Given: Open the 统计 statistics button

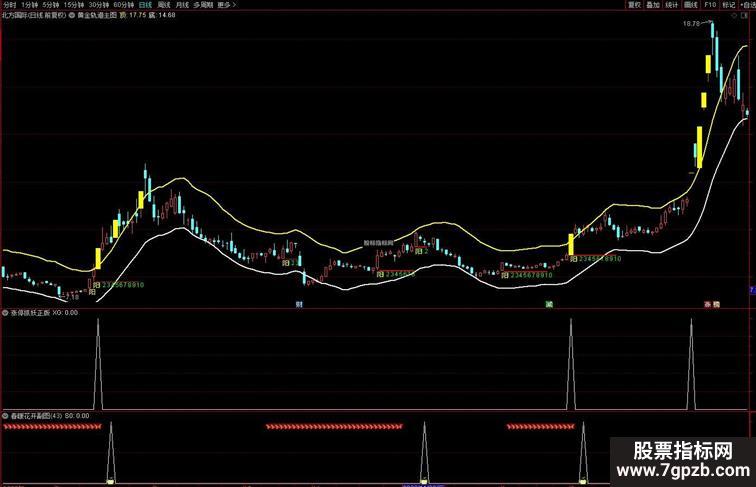Looking at the screenshot, I should (672, 4).
